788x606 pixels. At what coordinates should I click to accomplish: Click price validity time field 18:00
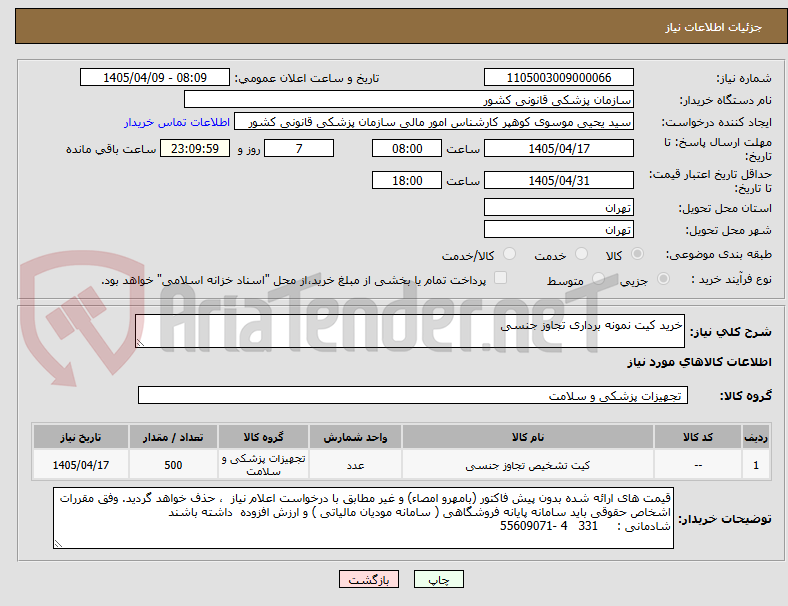click(x=407, y=180)
